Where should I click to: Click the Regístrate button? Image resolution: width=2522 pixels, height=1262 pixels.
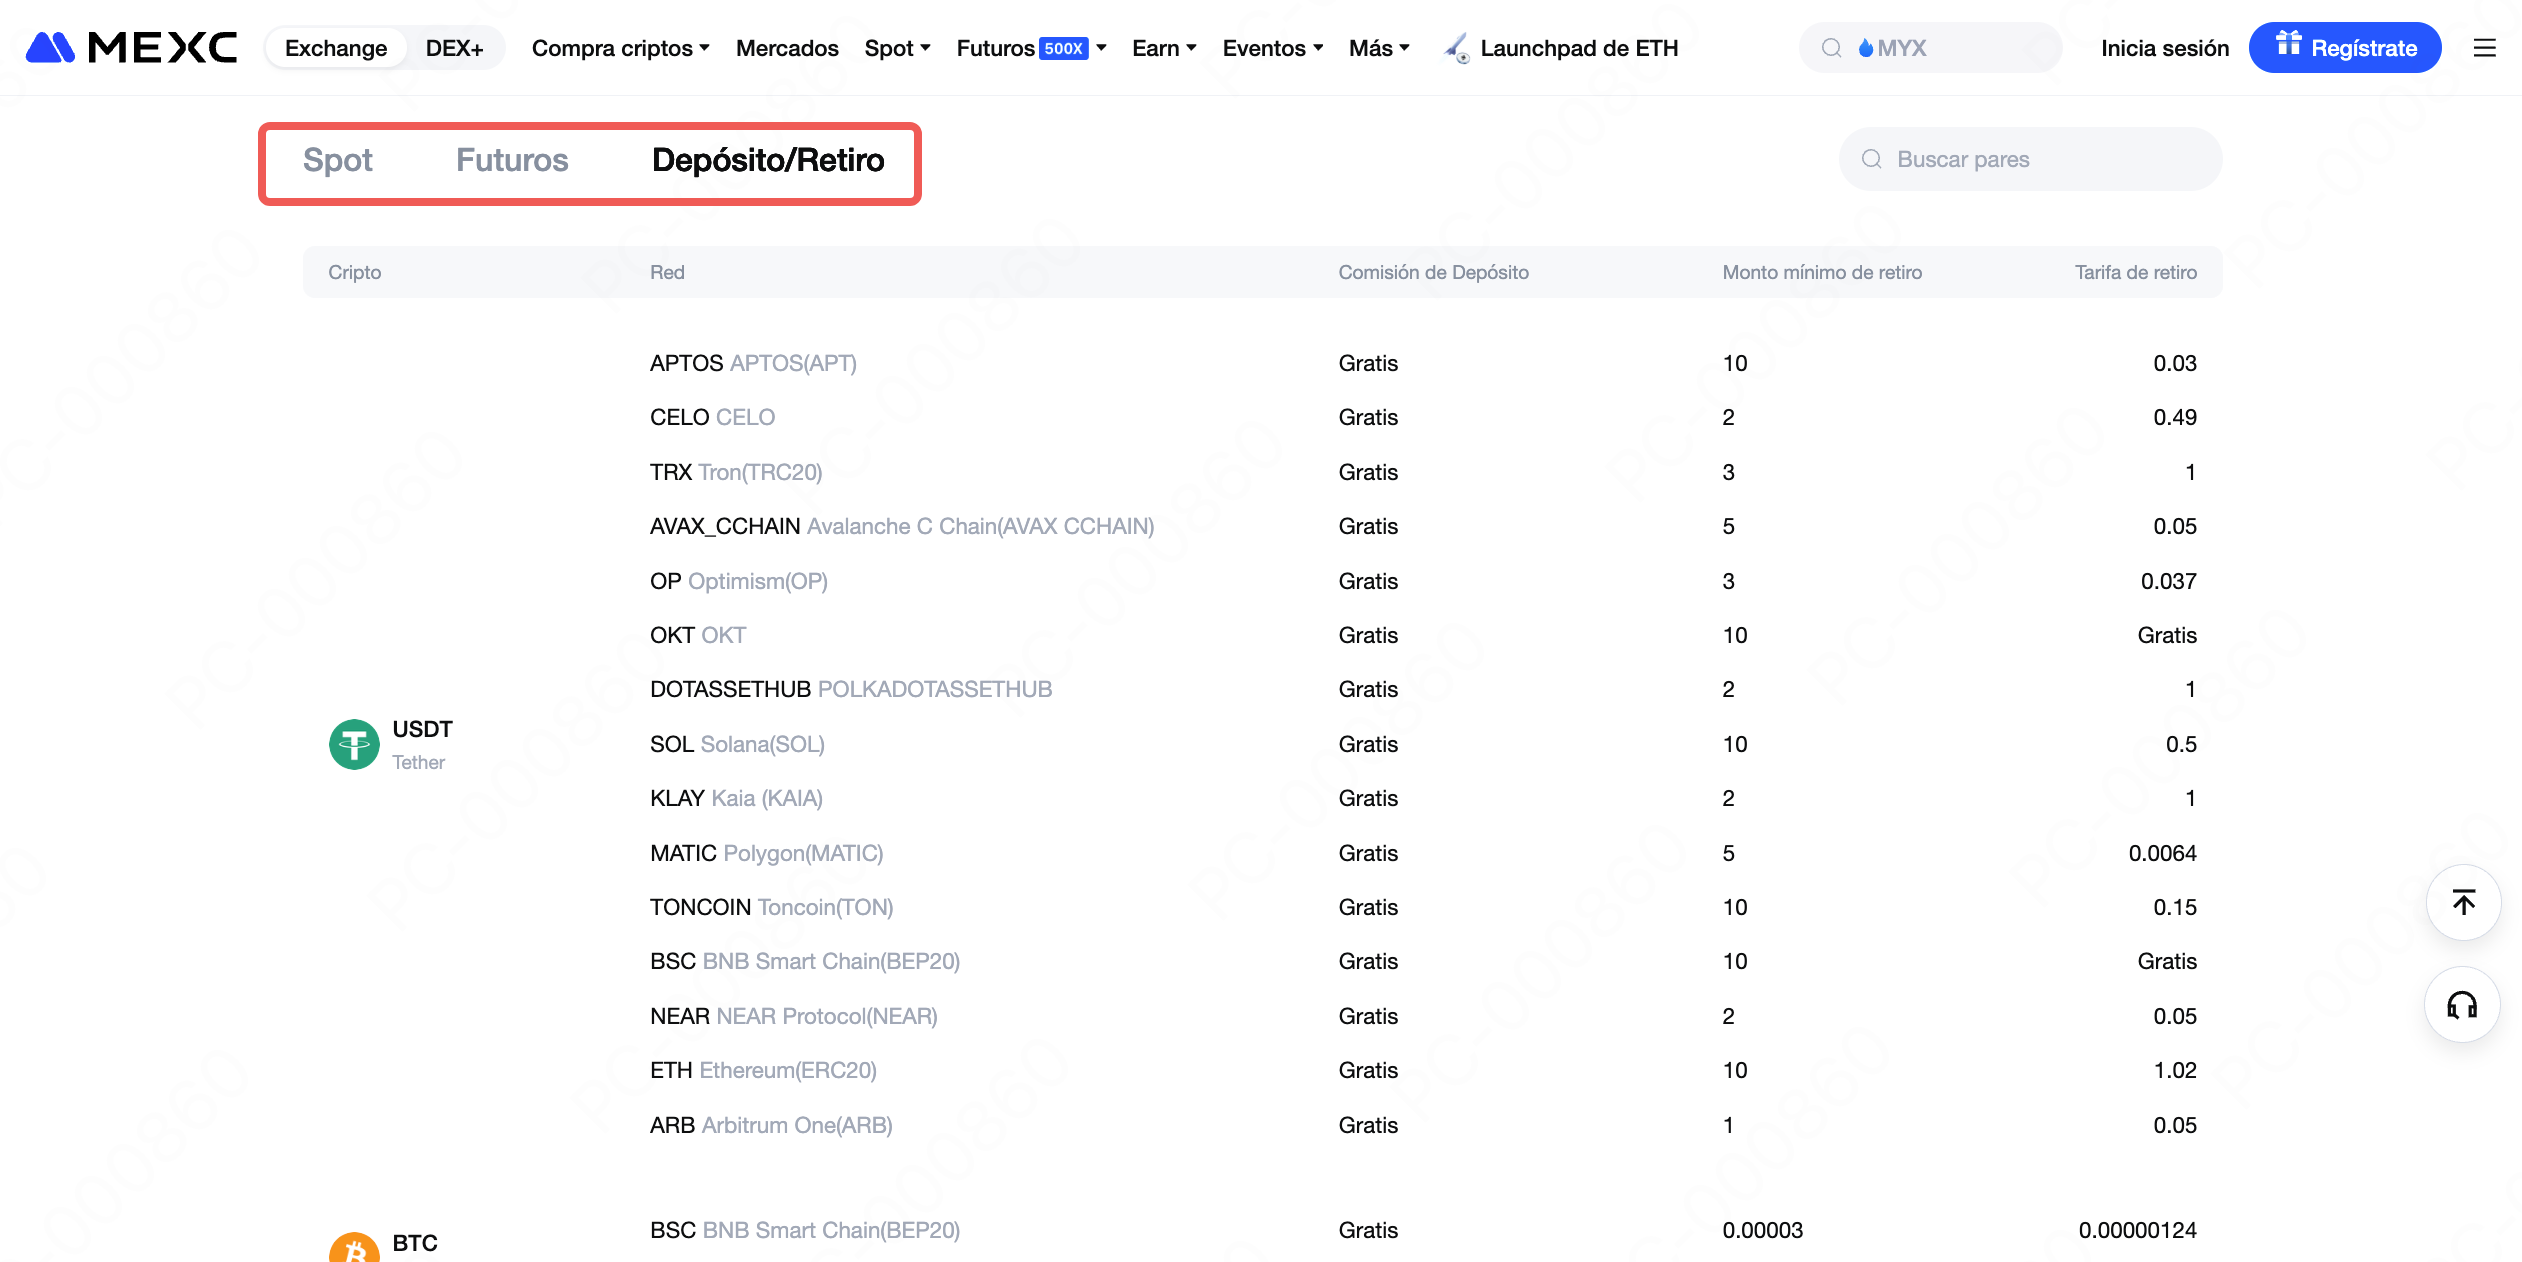(2344, 48)
